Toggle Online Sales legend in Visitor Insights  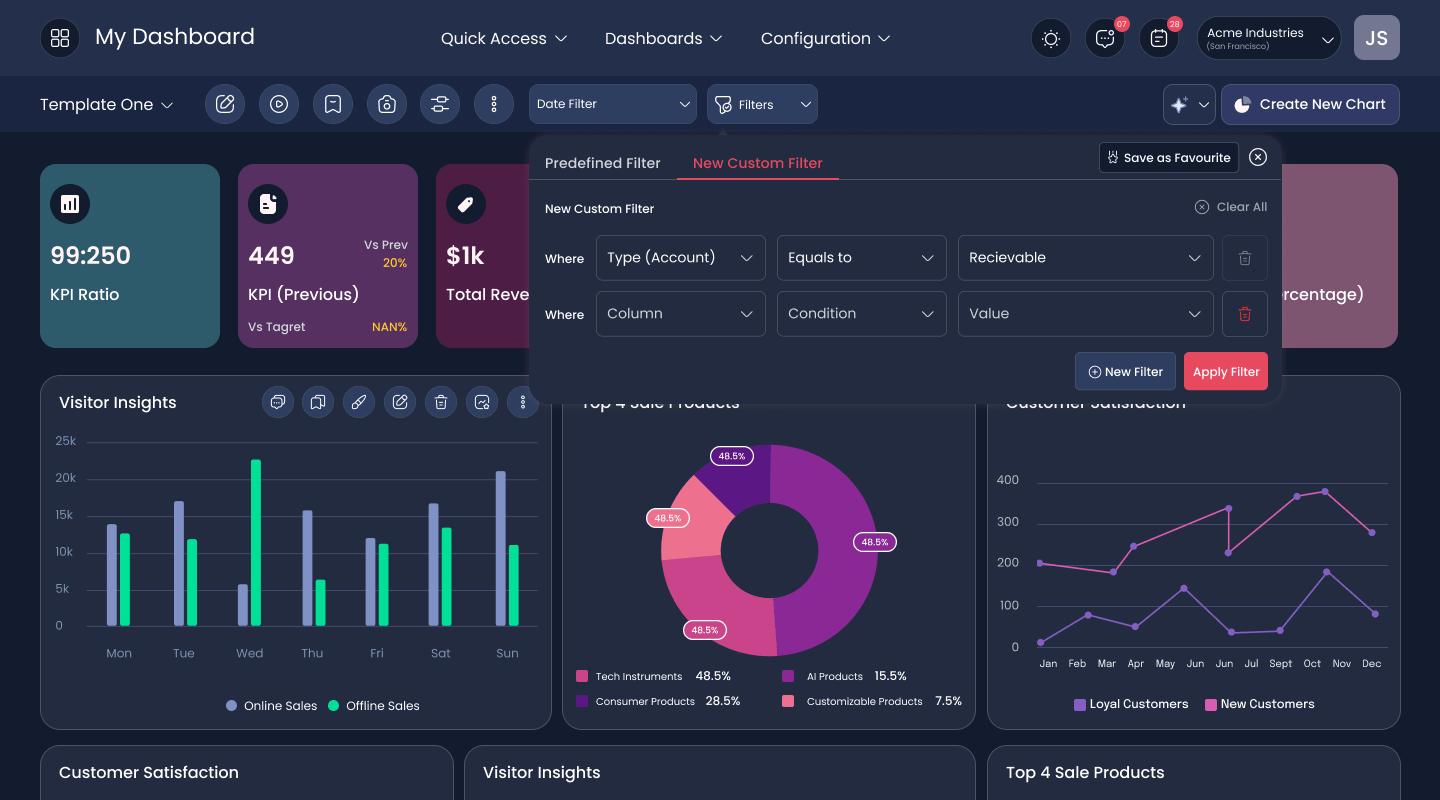tap(272, 706)
